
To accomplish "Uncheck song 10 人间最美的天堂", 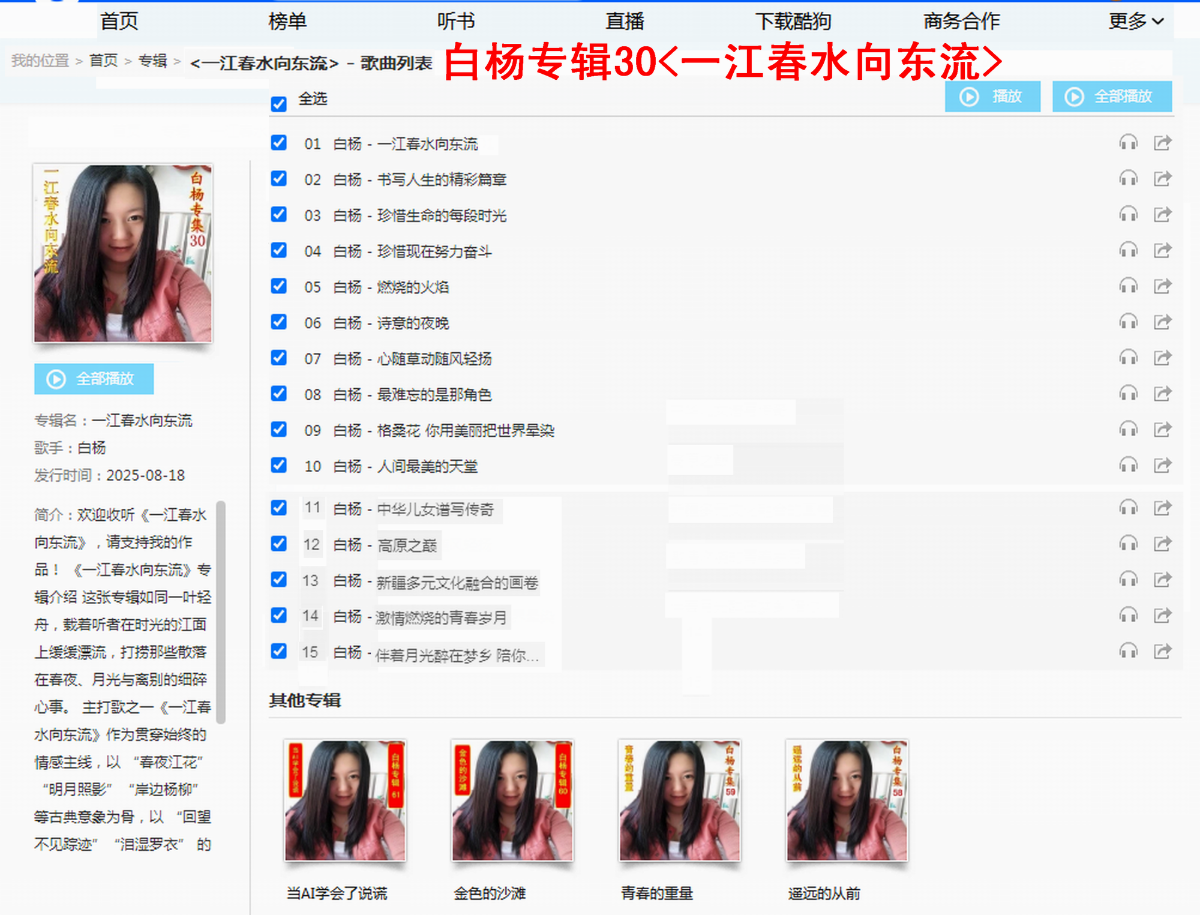I will pos(279,465).
